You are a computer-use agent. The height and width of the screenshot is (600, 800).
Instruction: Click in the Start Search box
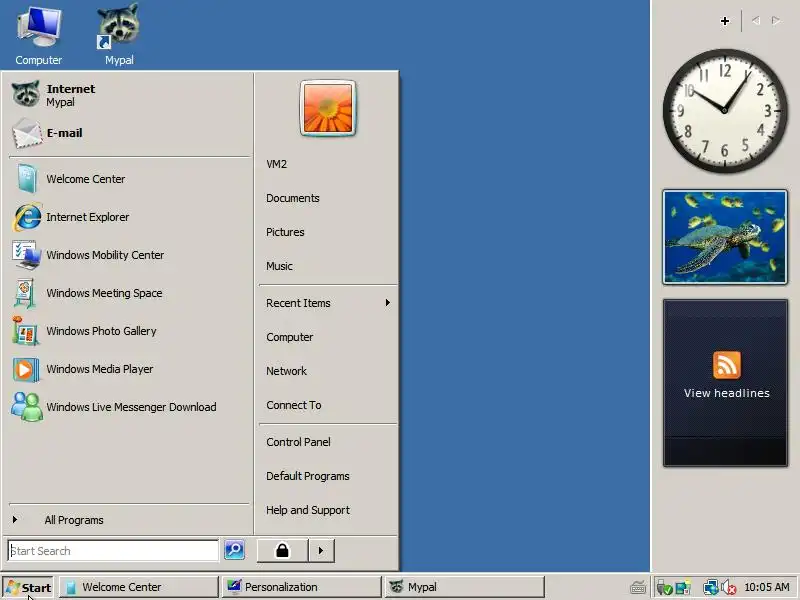coord(113,551)
